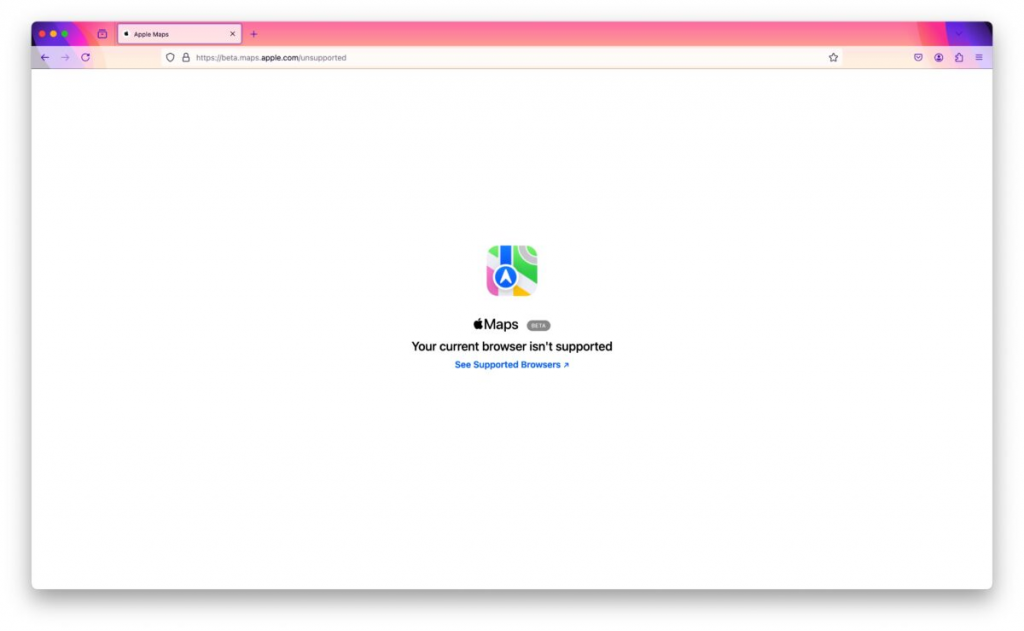Click the back navigation arrow
This screenshot has height=631, width=1024.
[x=45, y=57]
